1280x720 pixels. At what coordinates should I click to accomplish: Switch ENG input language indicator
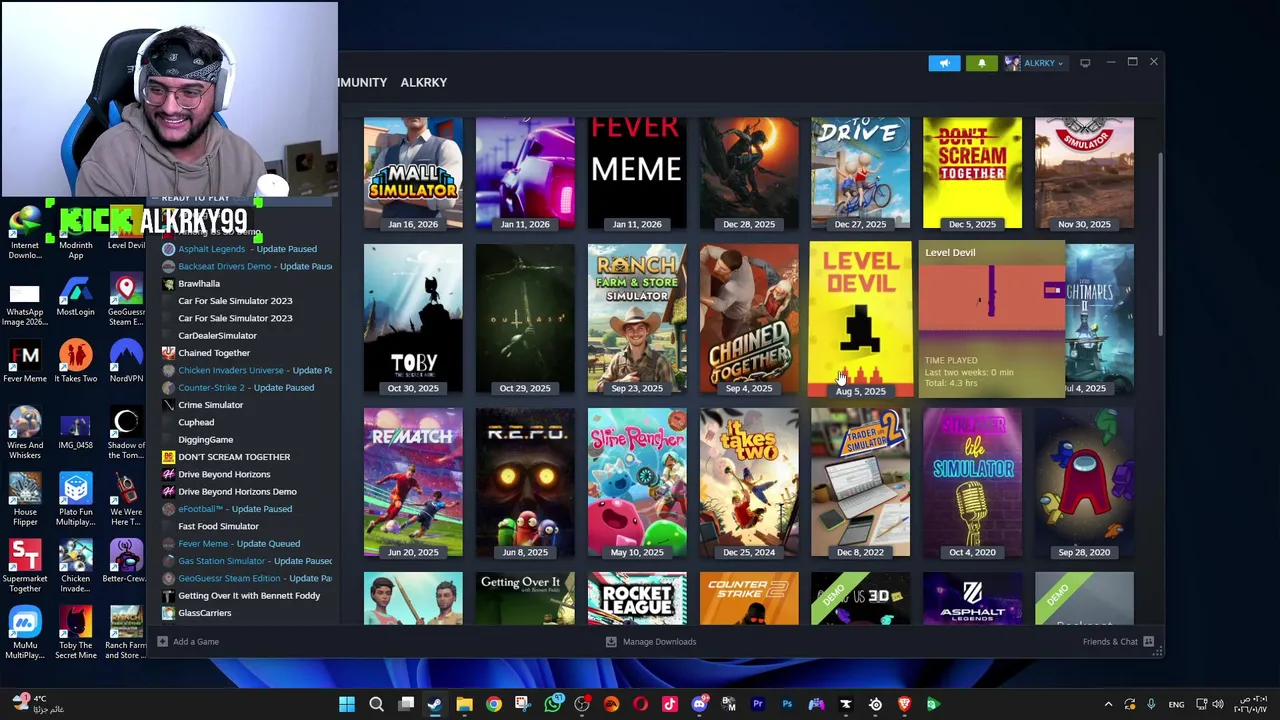pos(1177,705)
